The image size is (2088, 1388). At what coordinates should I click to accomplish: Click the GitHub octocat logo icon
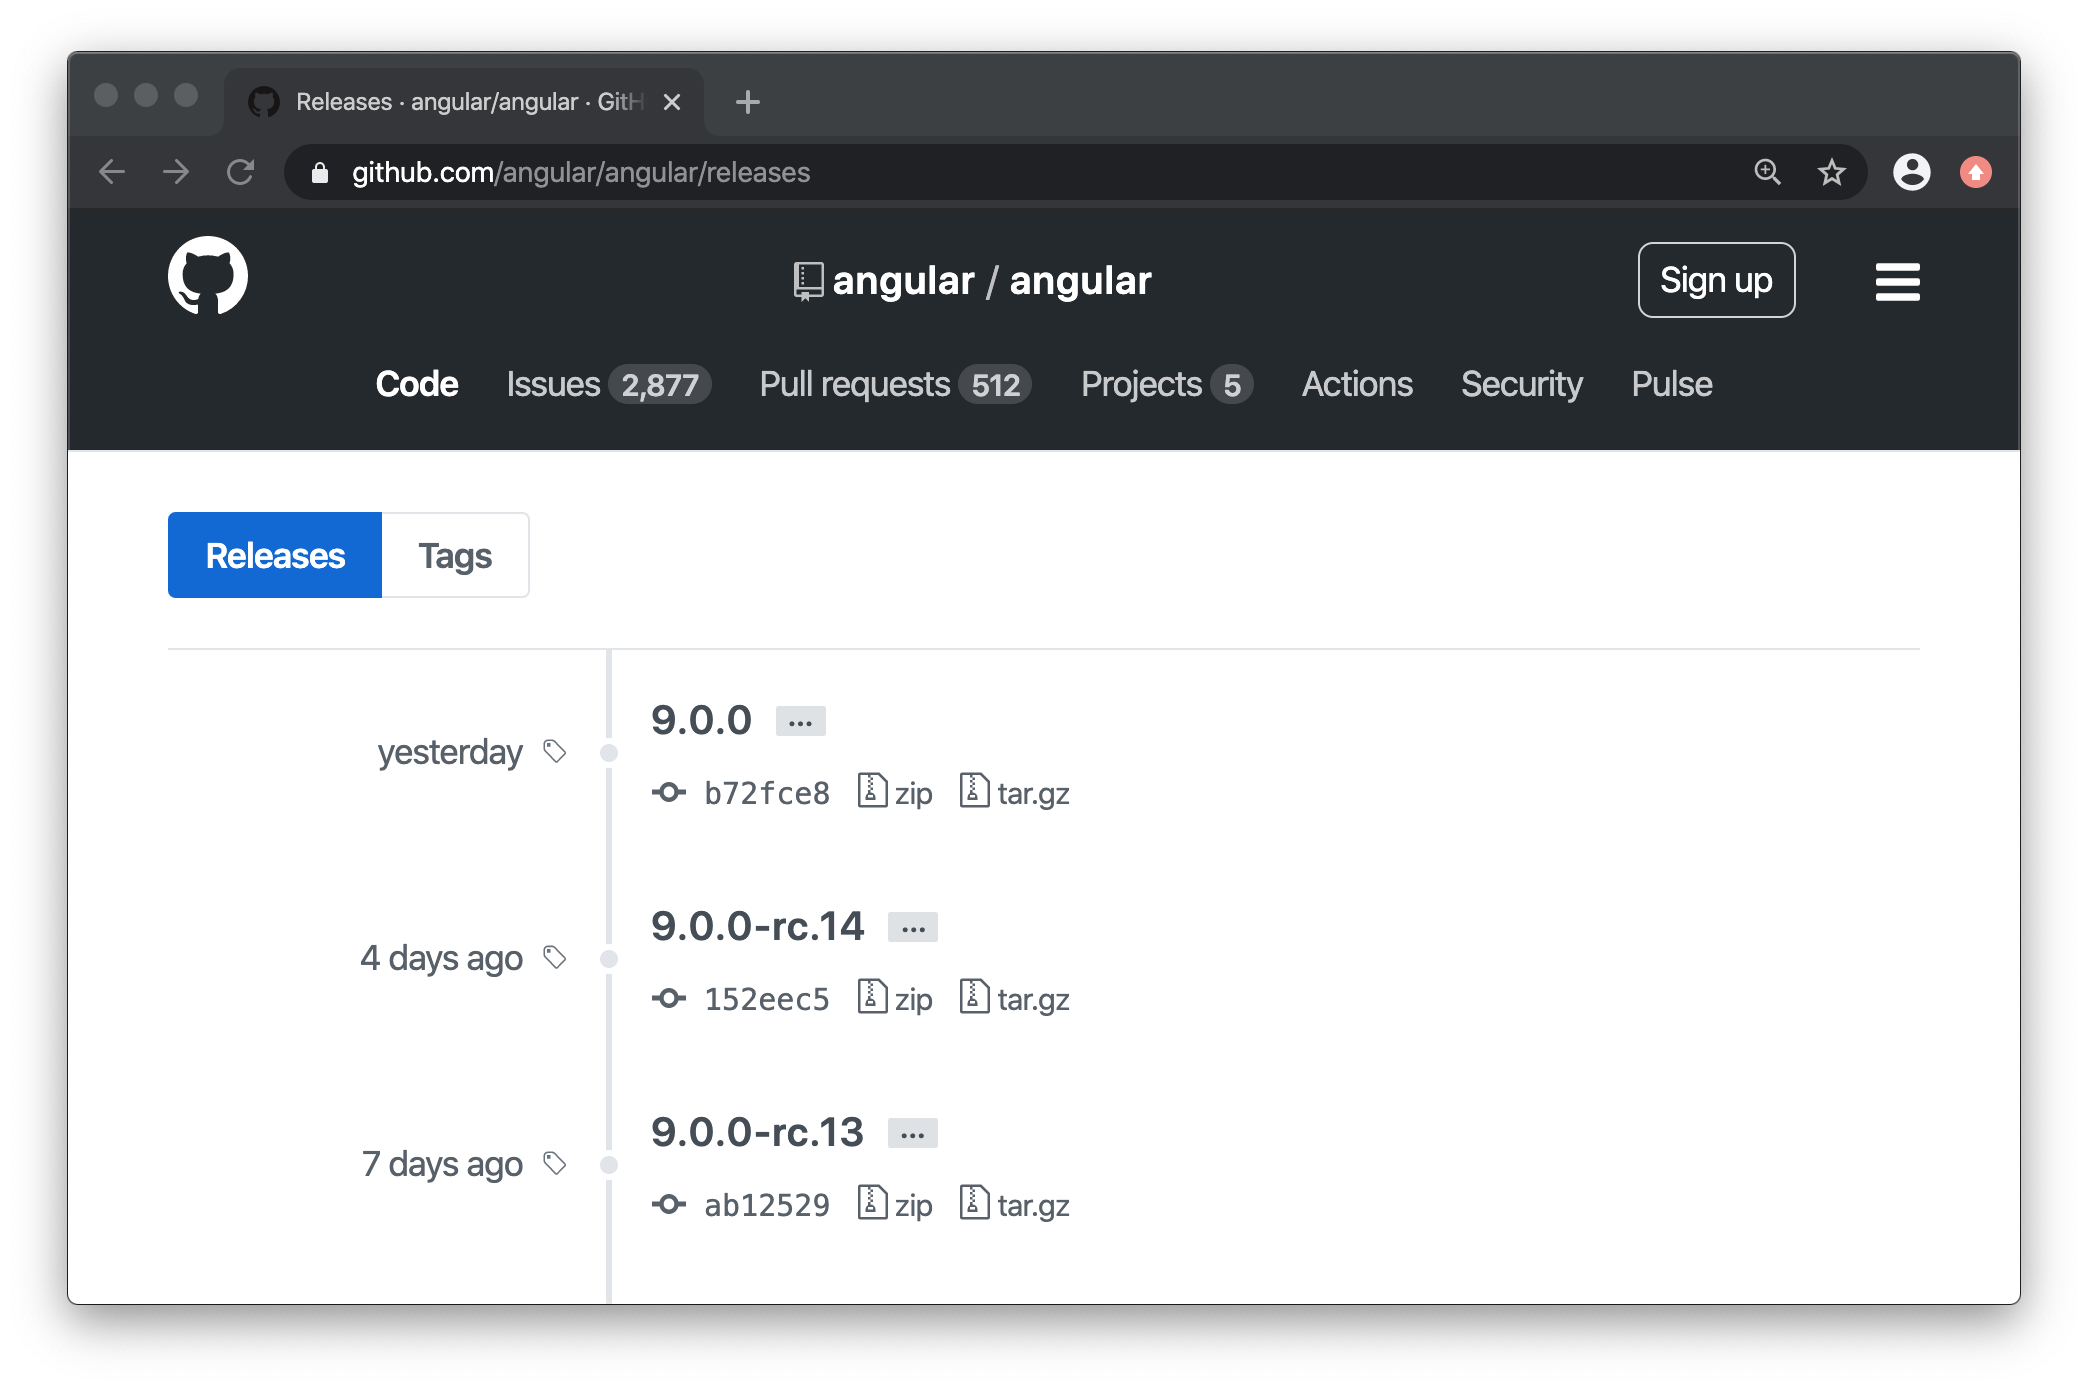click(x=209, y=280)
